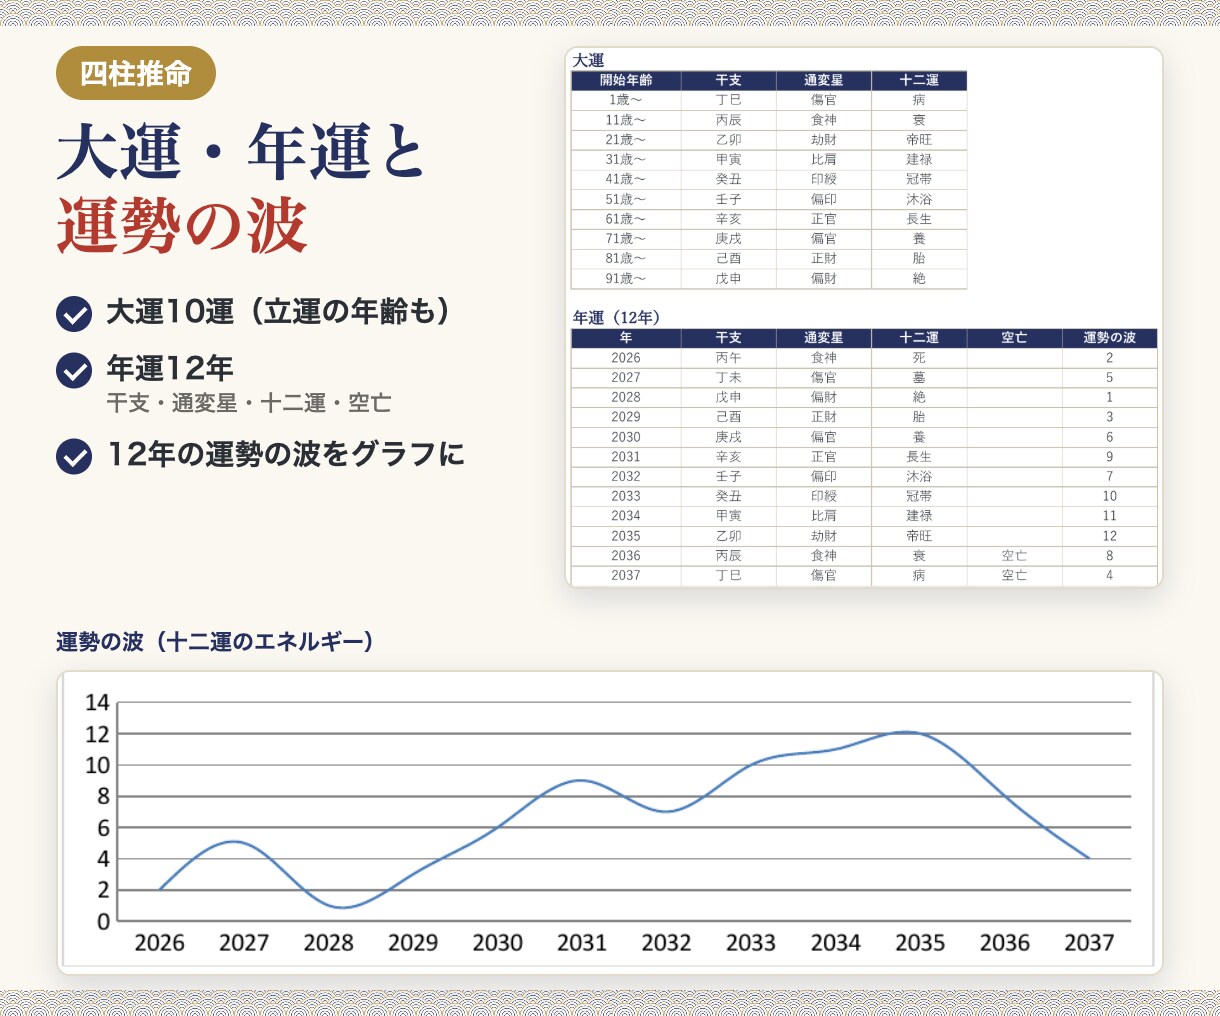Click the 大運・年運と headline text

[x=241, y=151]
